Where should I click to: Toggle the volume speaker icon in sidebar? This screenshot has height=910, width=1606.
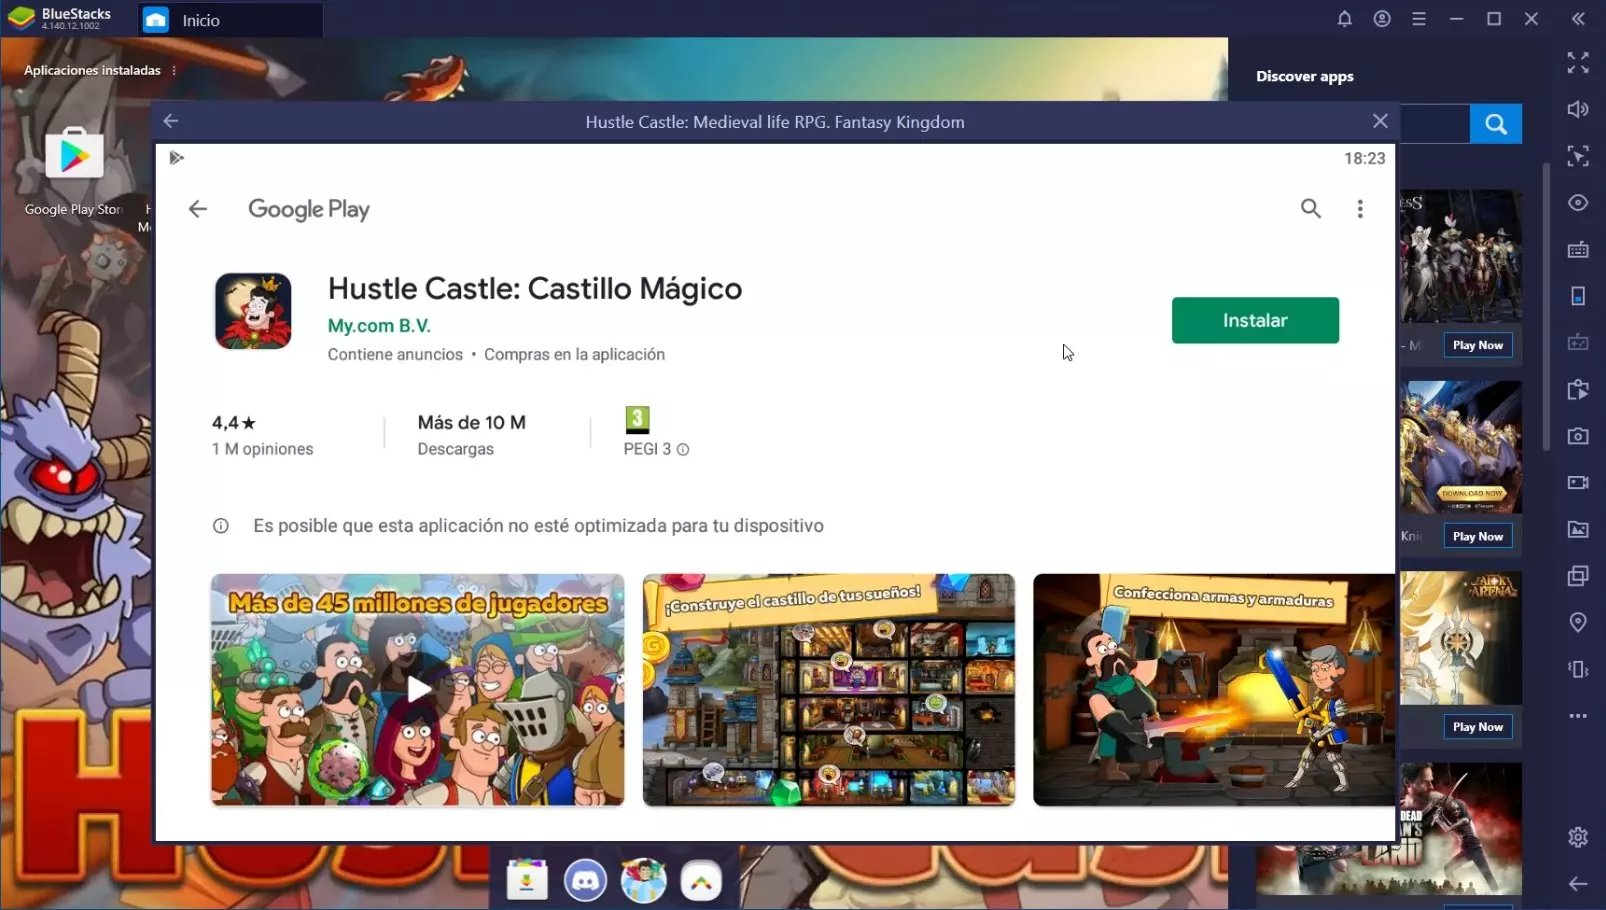[x=1577, y=110]
